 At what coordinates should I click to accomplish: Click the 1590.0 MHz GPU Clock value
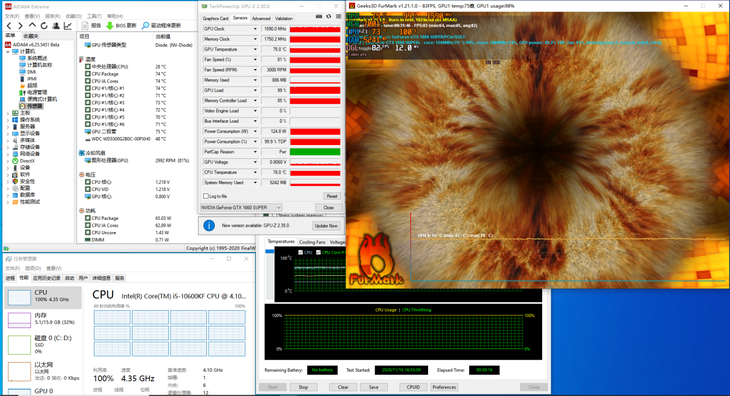(x=275, y=29)
